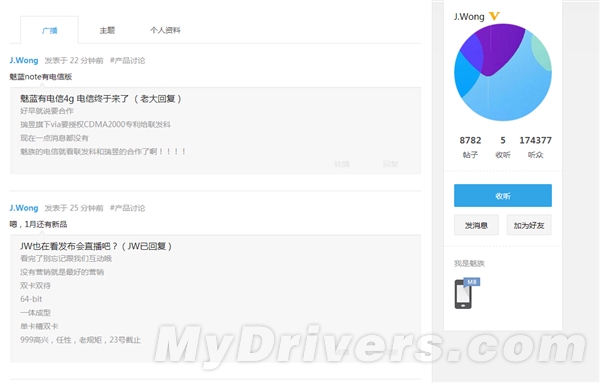The width and height of the screenshot is (600, 383).
Task: Open the 主题 tab
Action: (107, 30)
